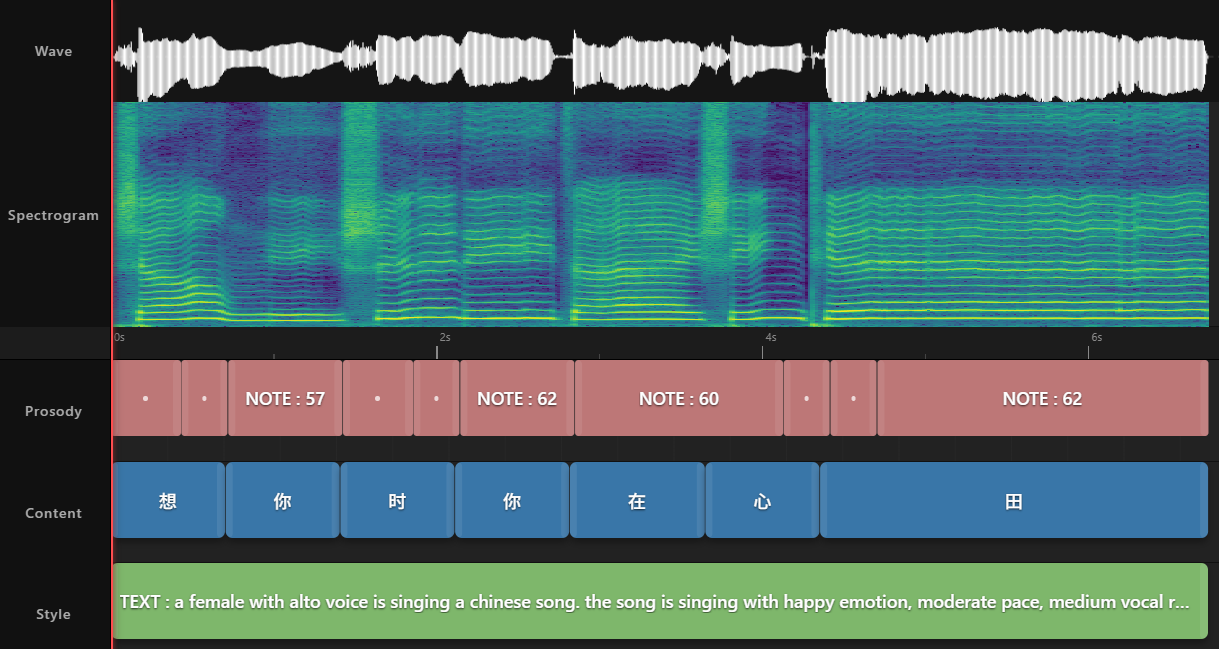Select the 田 content segment

1014,500
